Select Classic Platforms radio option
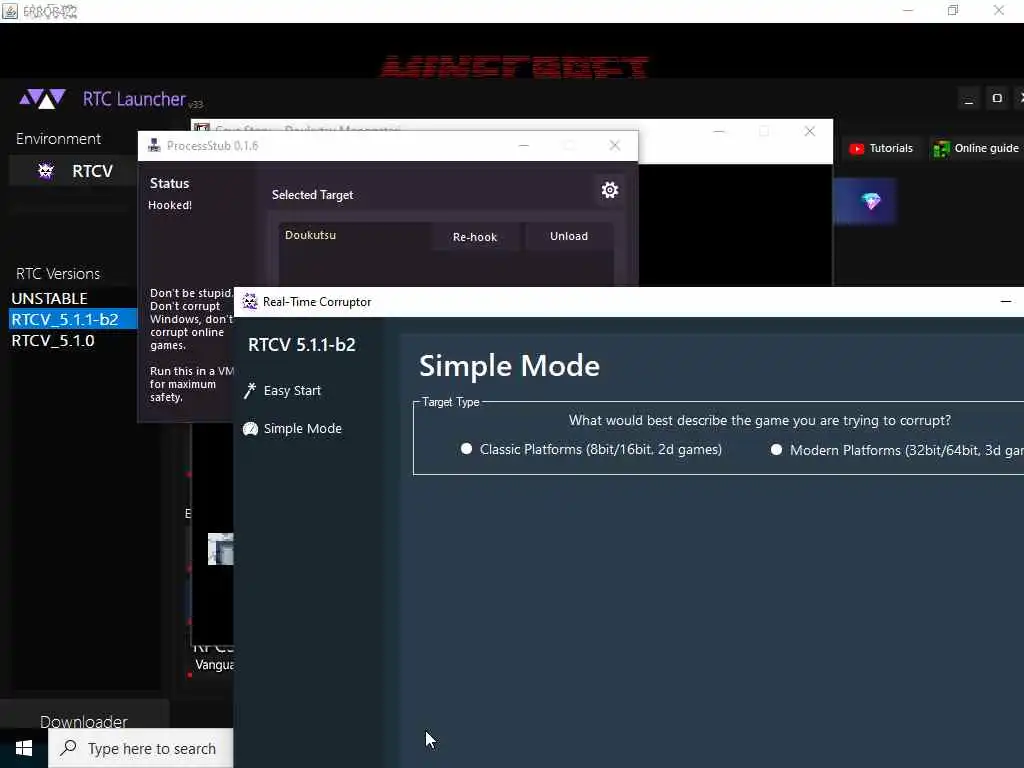Screen dimensions: 1024x768 coord(466,449)
